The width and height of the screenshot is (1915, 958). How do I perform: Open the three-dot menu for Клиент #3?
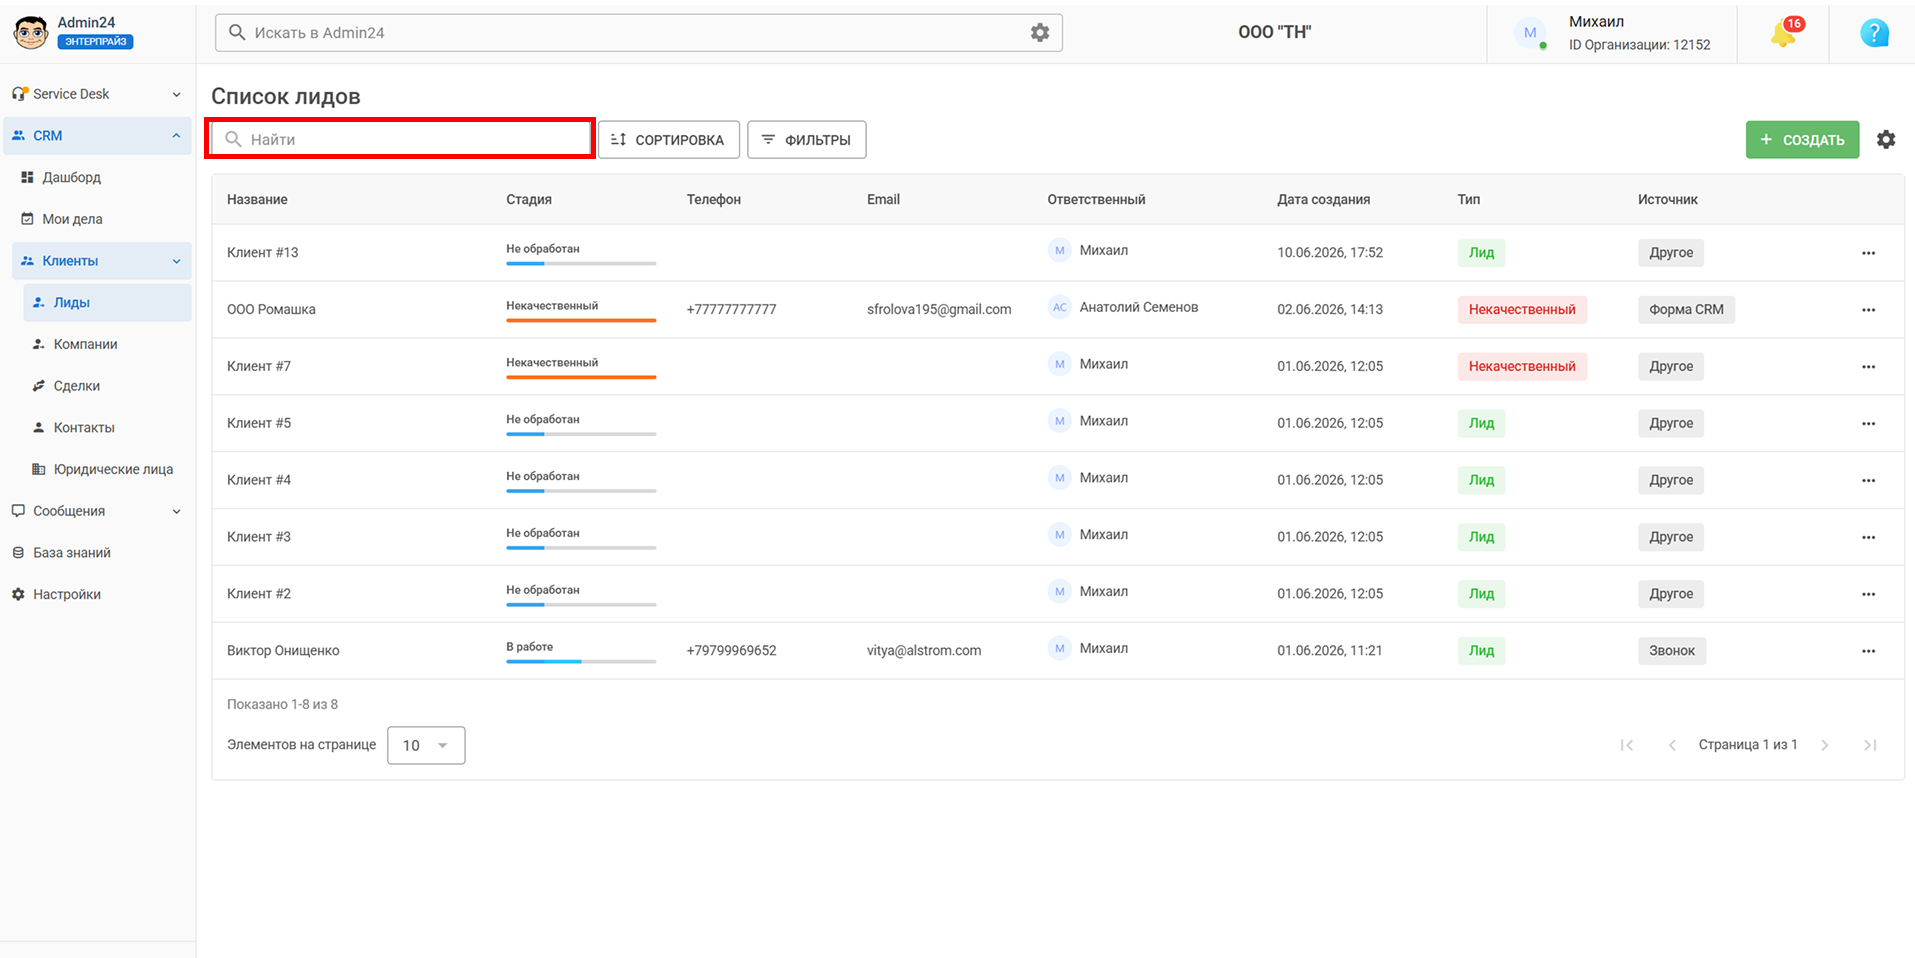(x=1868, y=538)
